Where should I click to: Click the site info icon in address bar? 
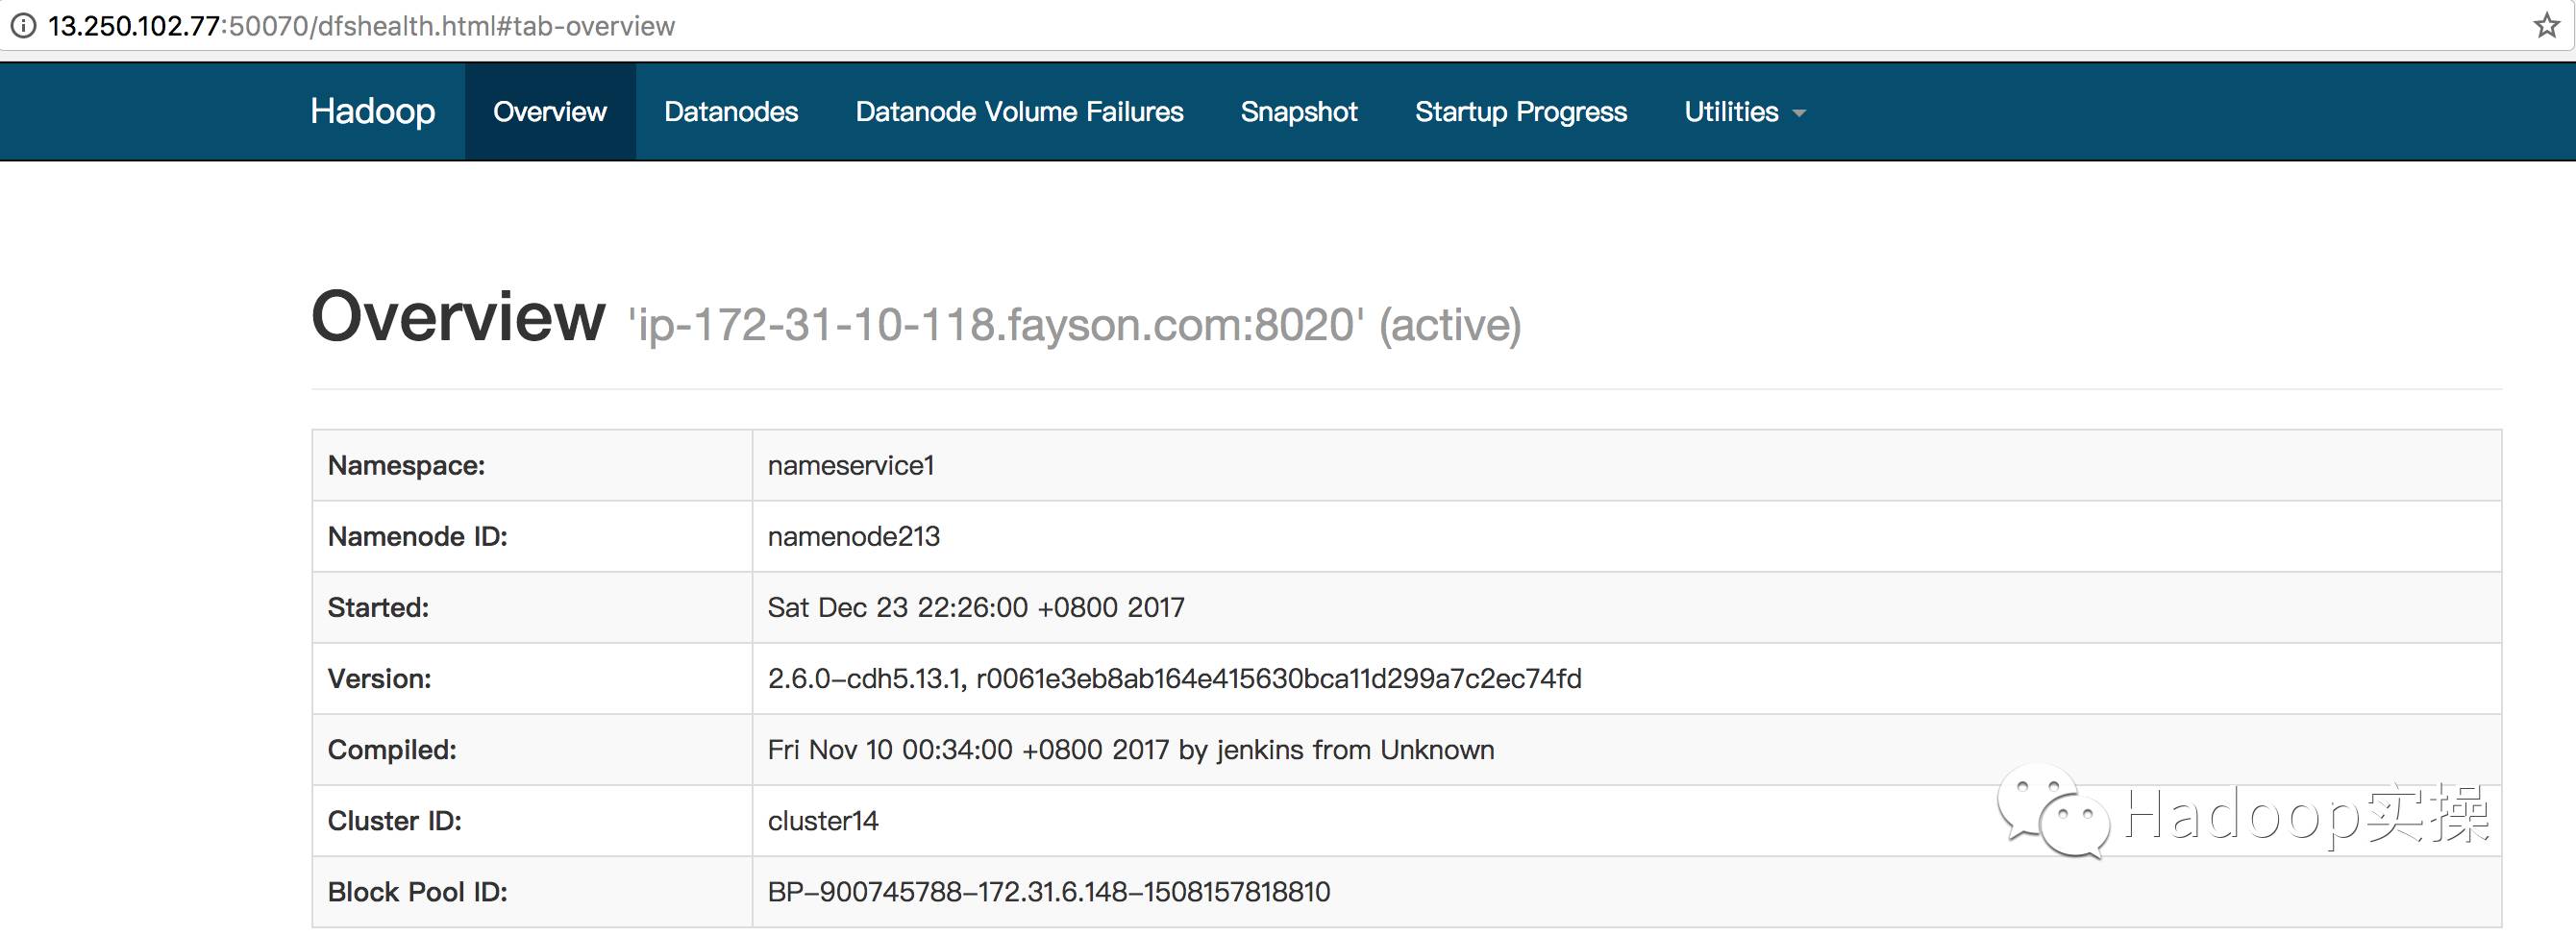click(x=23, y=26)
